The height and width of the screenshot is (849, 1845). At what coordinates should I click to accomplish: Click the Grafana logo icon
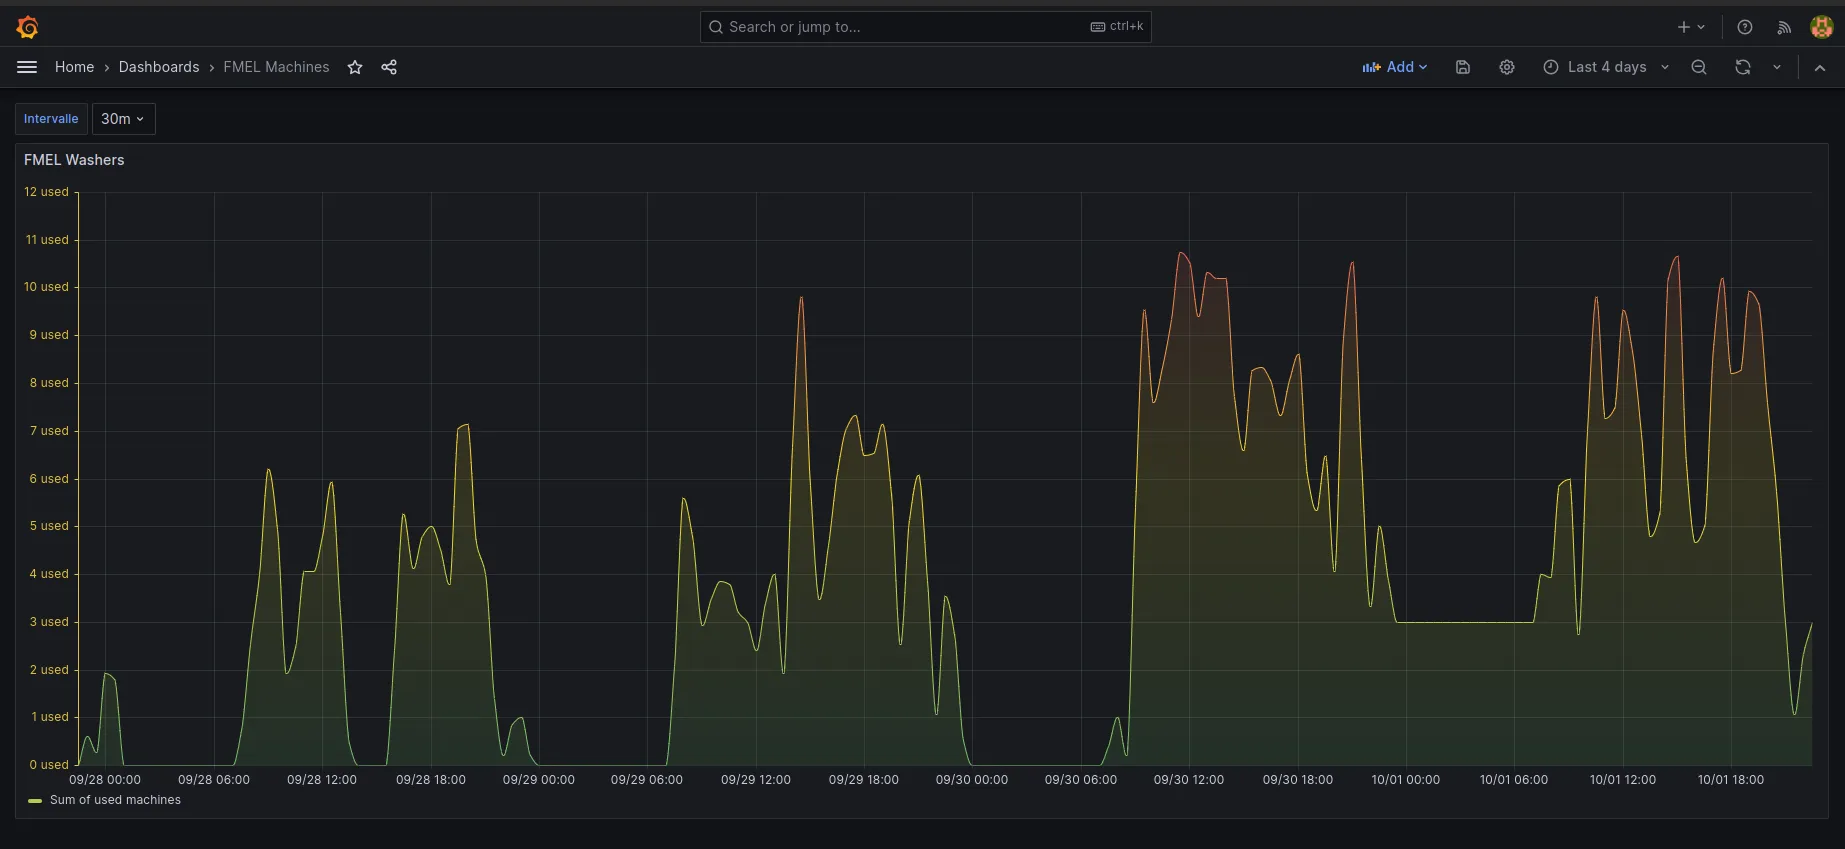tap(27, 27)
